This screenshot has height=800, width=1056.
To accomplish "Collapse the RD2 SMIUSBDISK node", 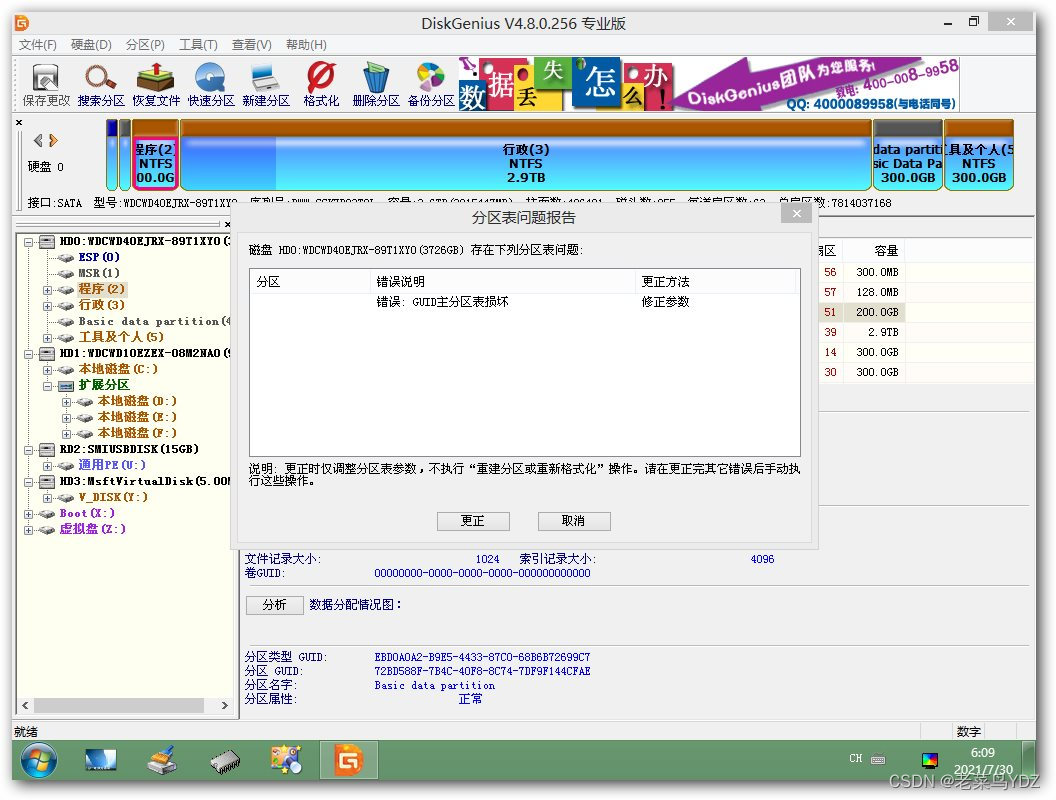I will (28, 450).
